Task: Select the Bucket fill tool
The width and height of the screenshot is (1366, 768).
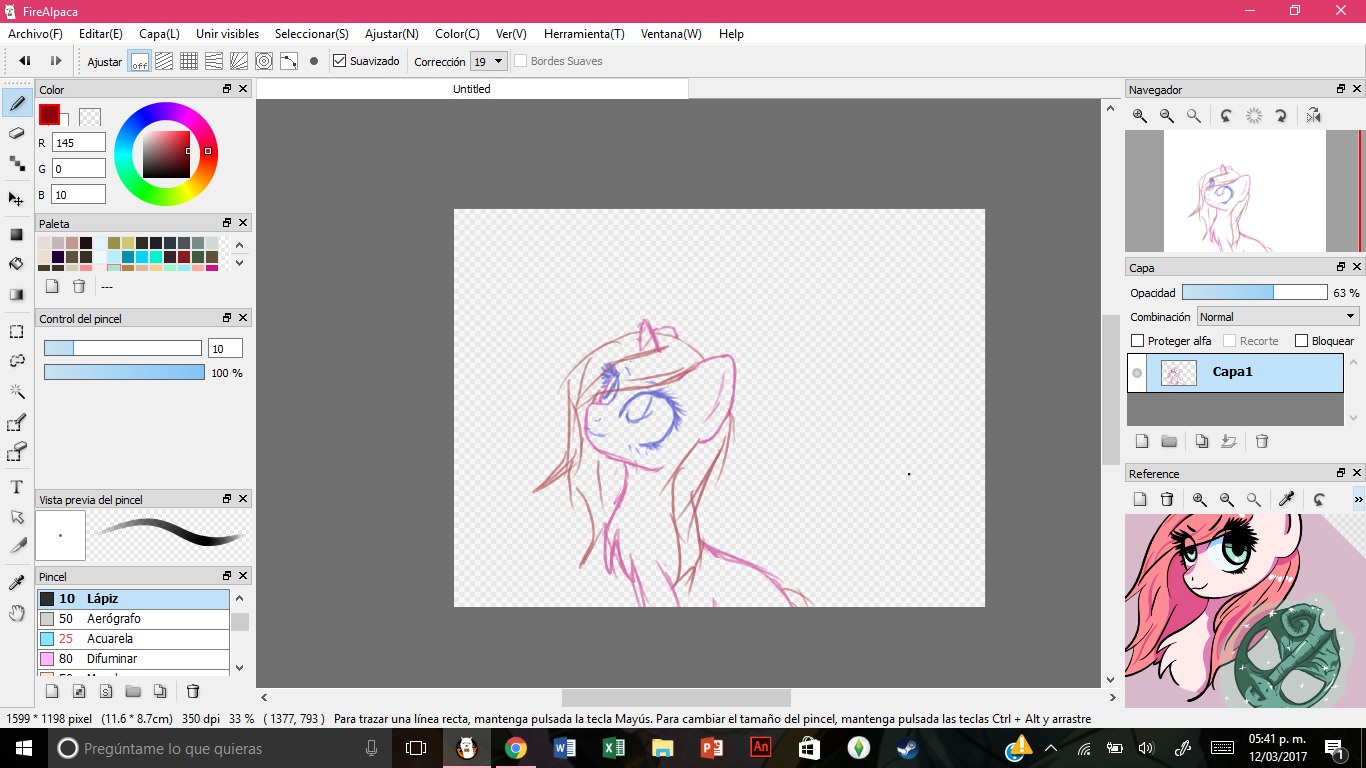Action: 17,264
